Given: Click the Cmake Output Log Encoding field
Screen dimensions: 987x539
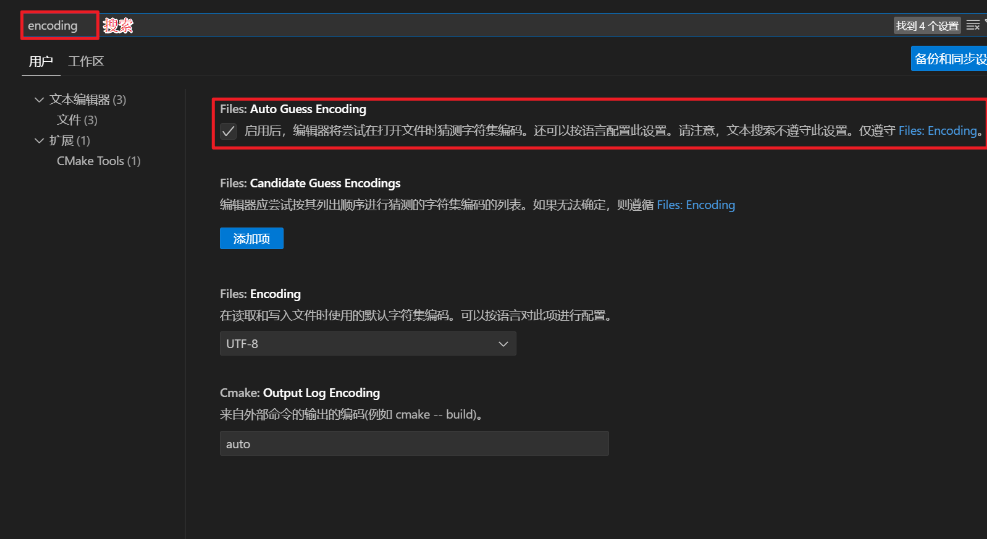Looking at the screenshot, I should 414,443.
